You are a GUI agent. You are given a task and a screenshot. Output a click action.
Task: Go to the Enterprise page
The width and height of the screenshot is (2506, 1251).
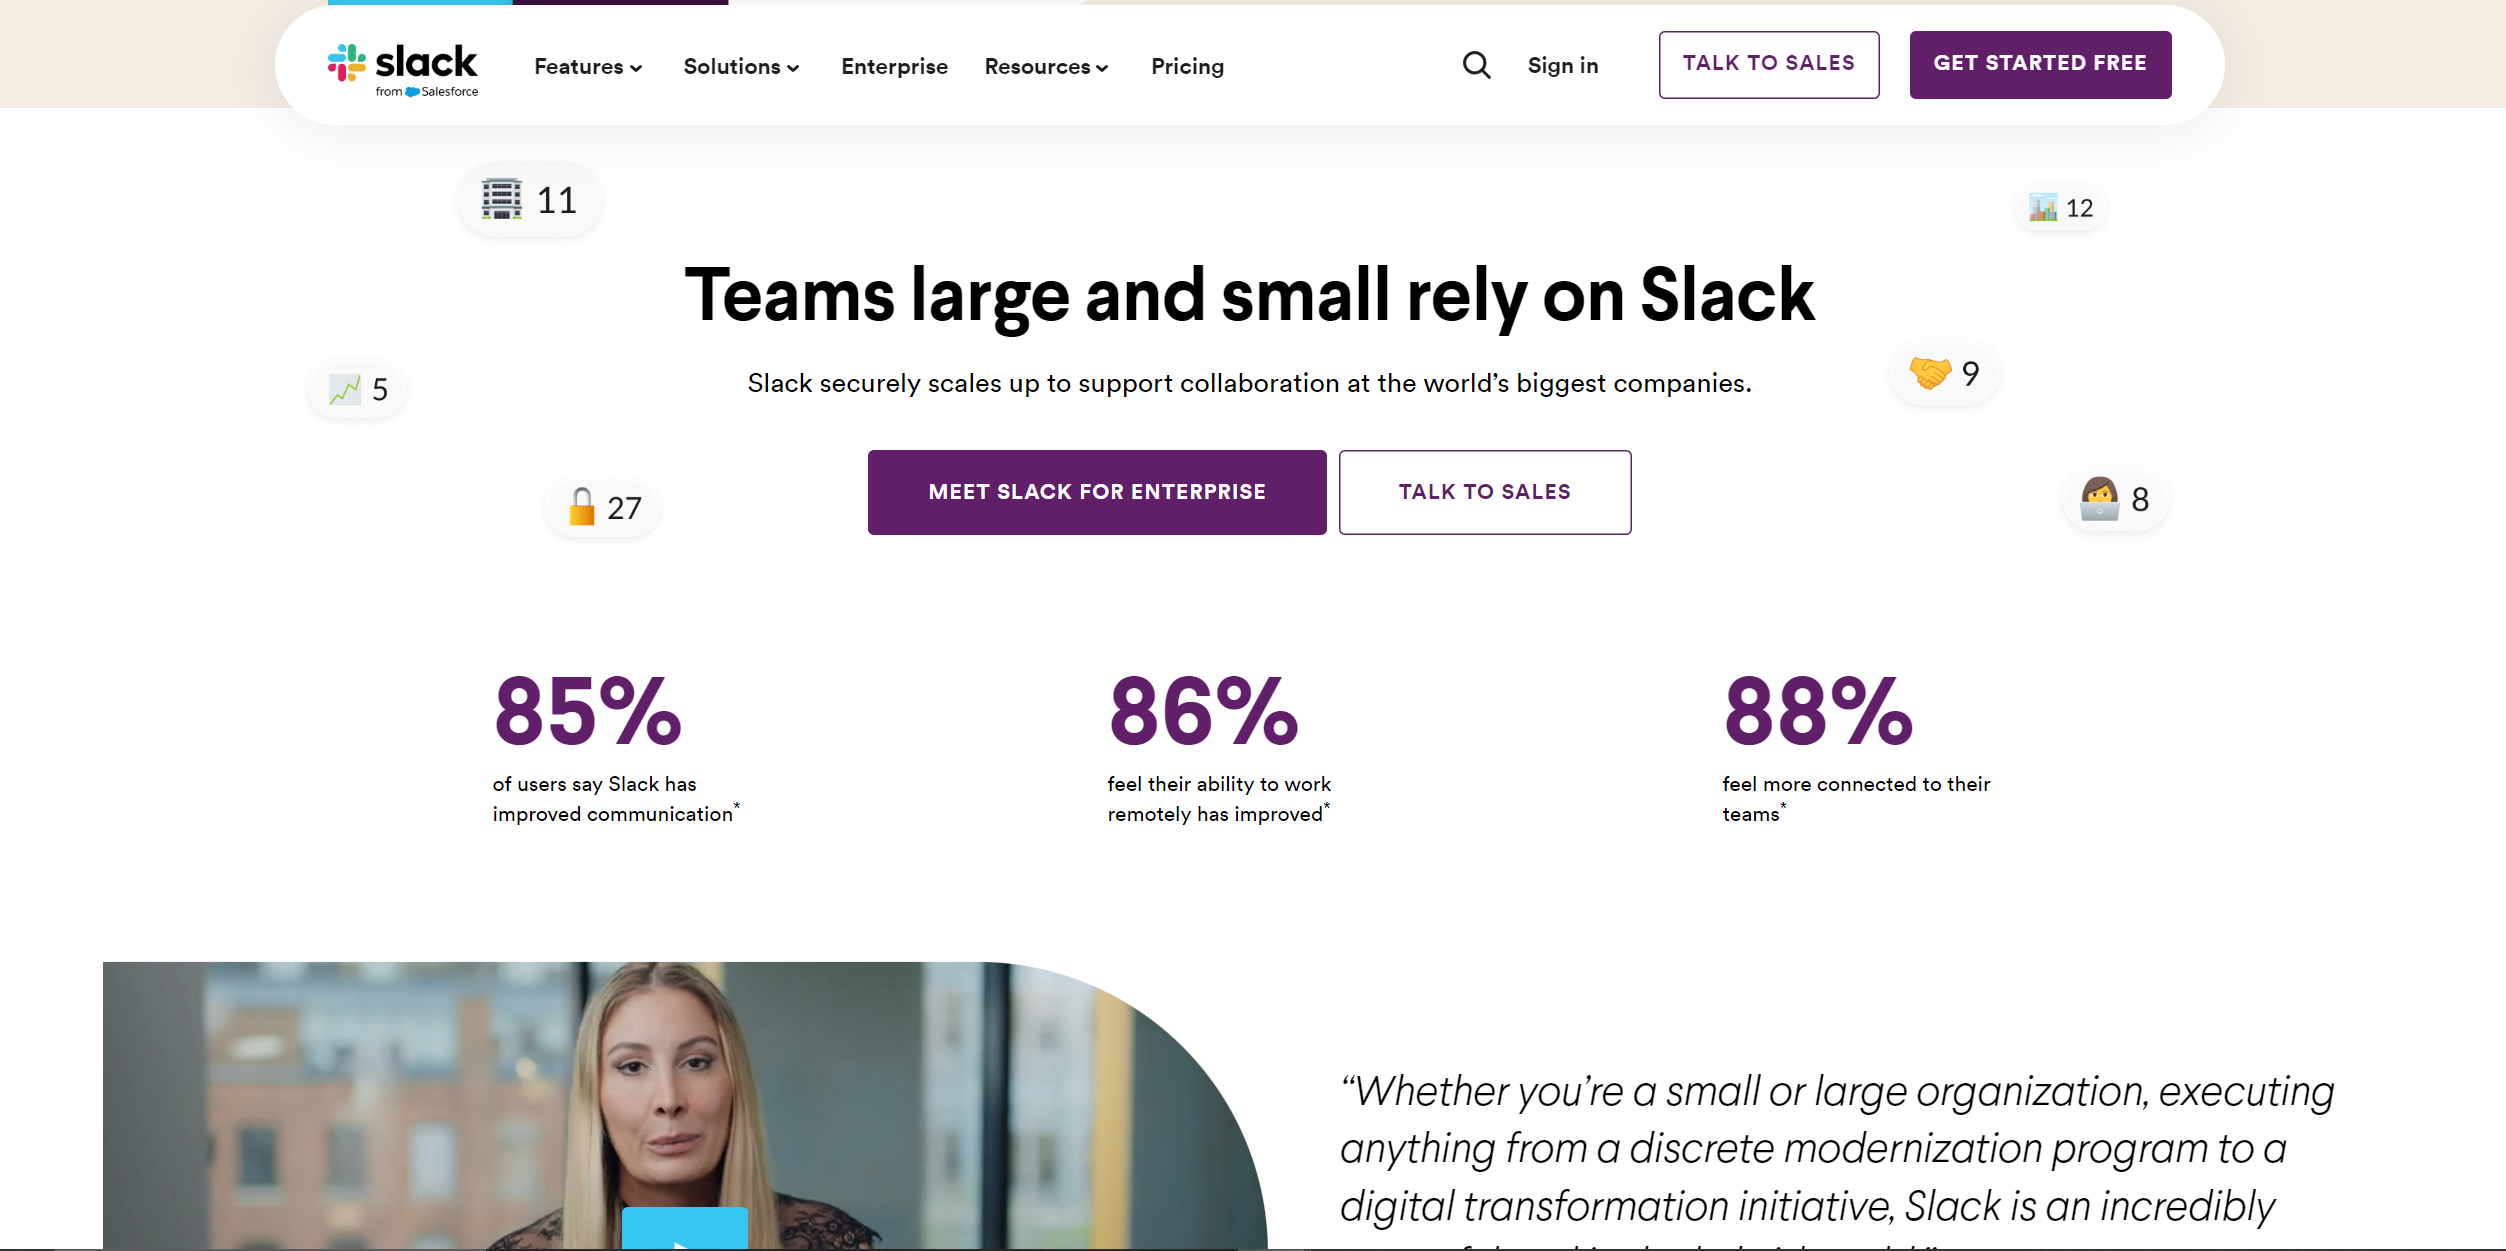pyautogui.click(x=894, y=67)
